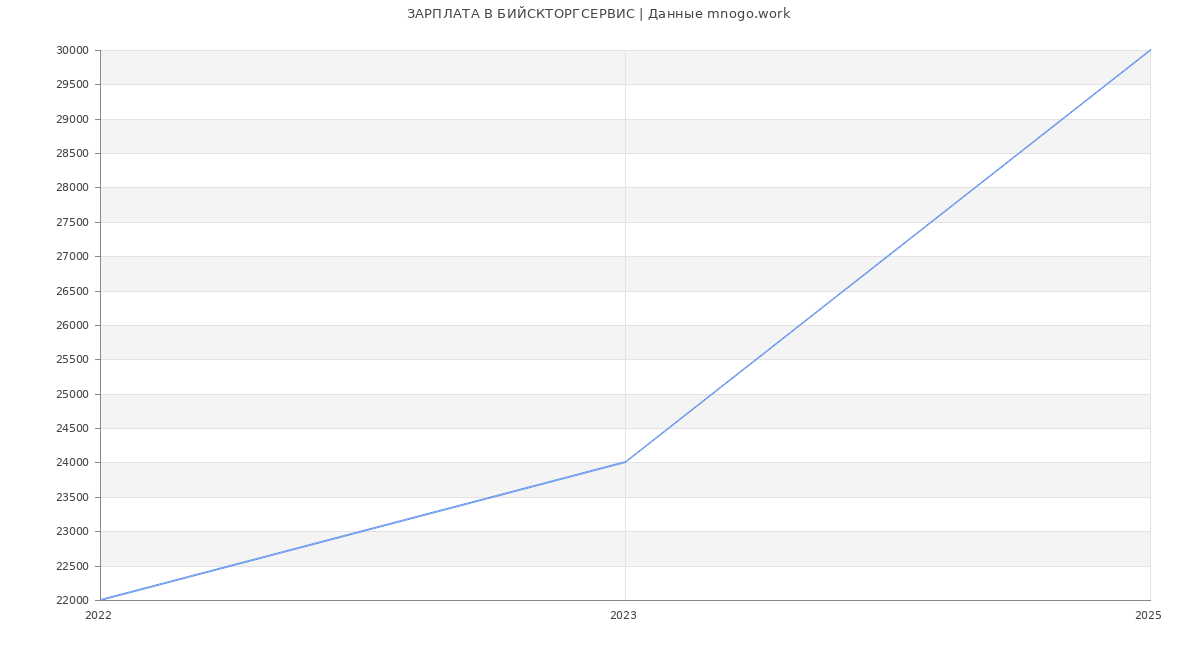Click the chart title text
Screen dimensions: 1200x650
pos(598,14)
